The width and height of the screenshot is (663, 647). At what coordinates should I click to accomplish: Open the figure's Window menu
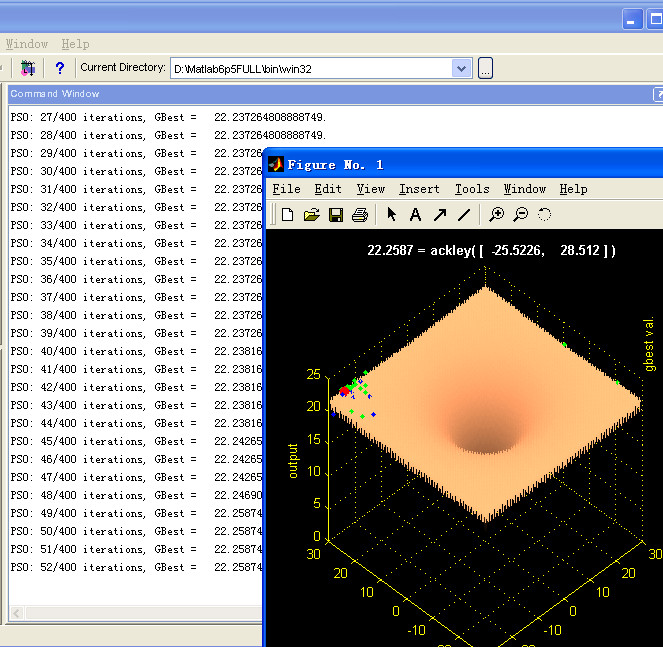524,189
